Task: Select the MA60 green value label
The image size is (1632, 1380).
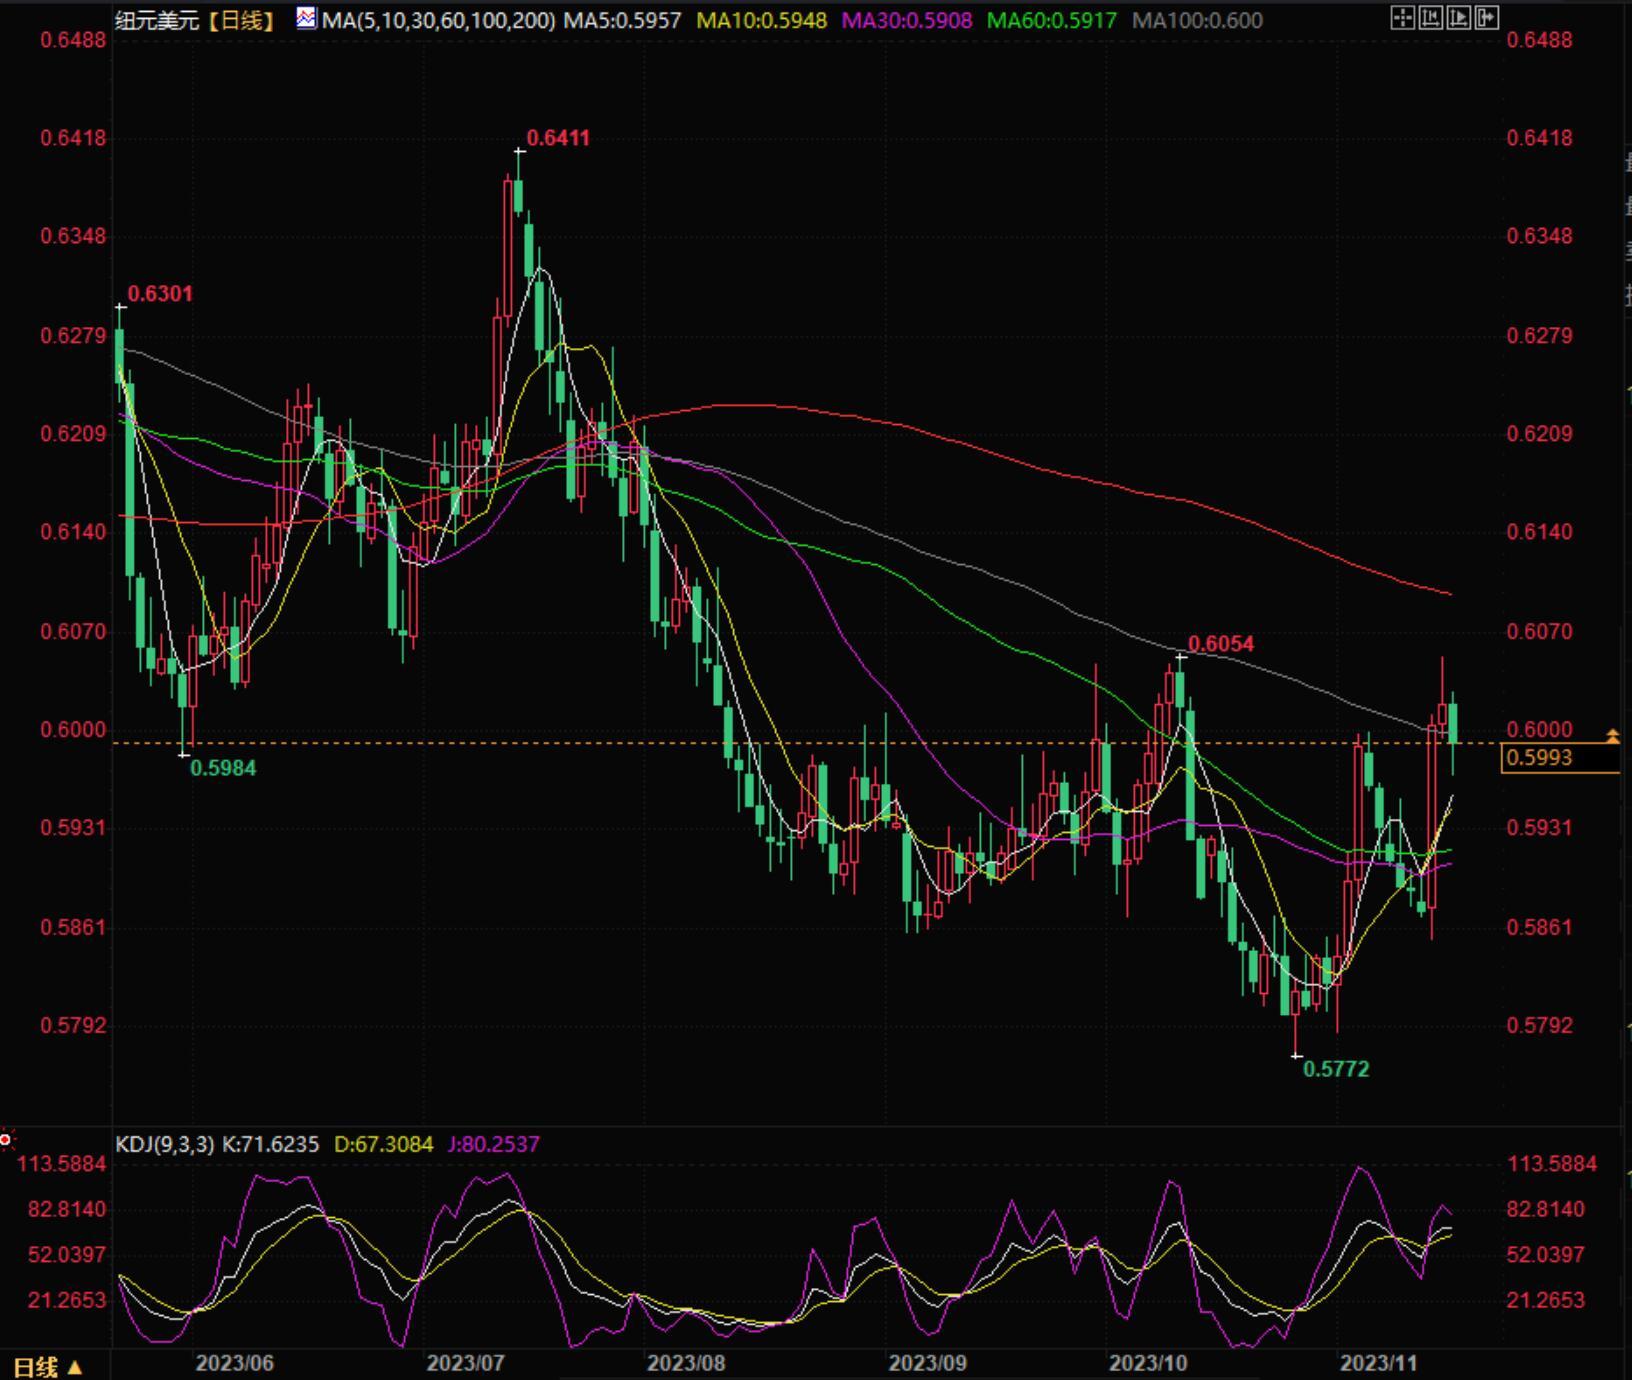Action: 1051,20
